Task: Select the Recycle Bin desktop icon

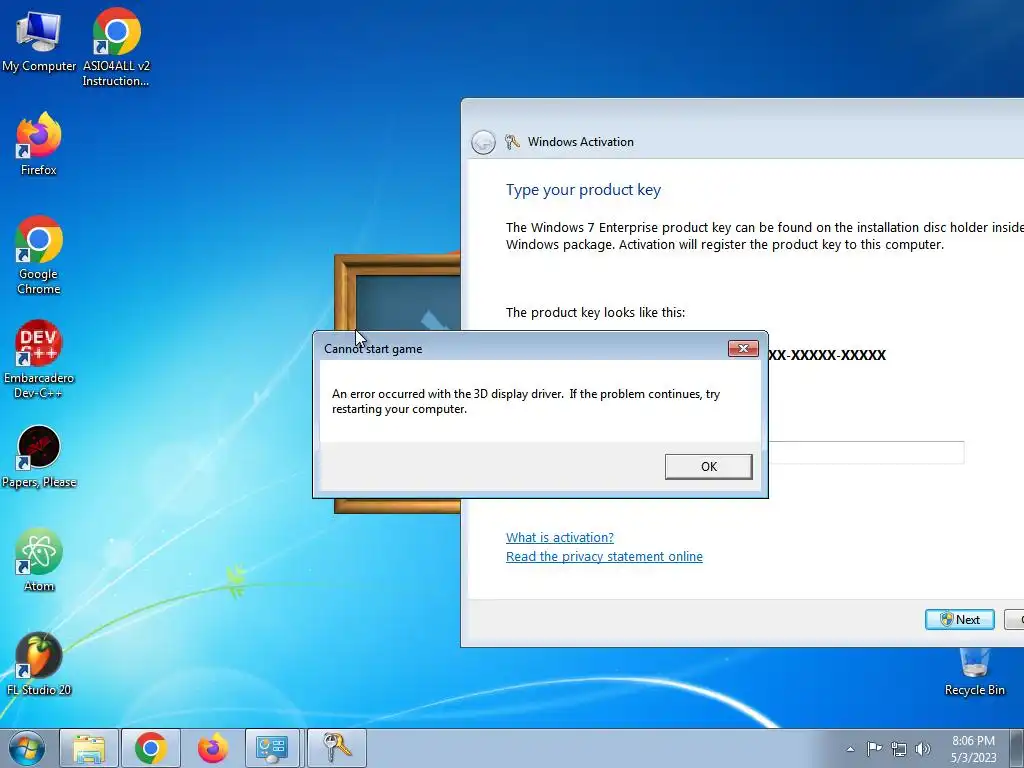Action: pyautogui.click(x=974, y=671)
